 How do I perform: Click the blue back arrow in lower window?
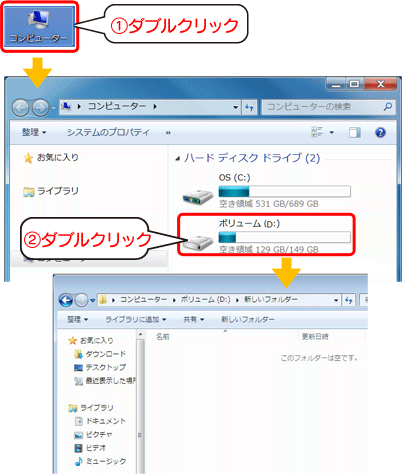coord(66,300)
